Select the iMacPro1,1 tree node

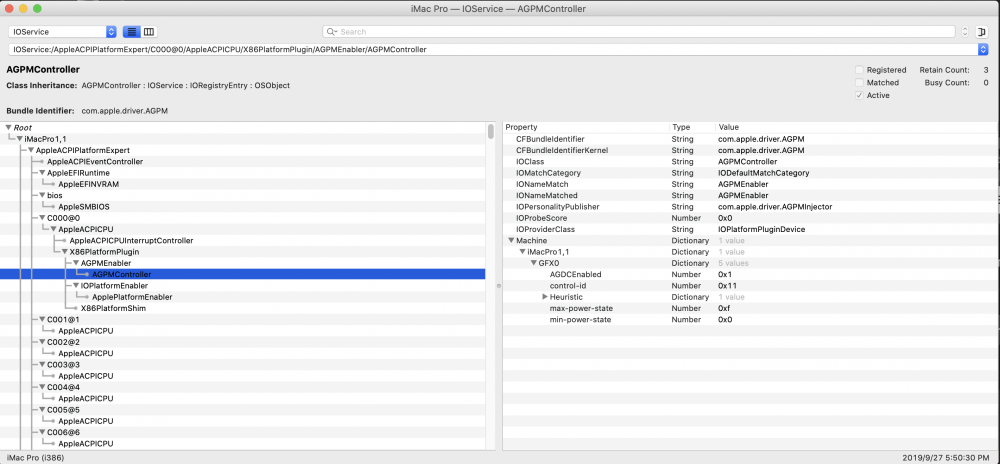tap(45, 139)
